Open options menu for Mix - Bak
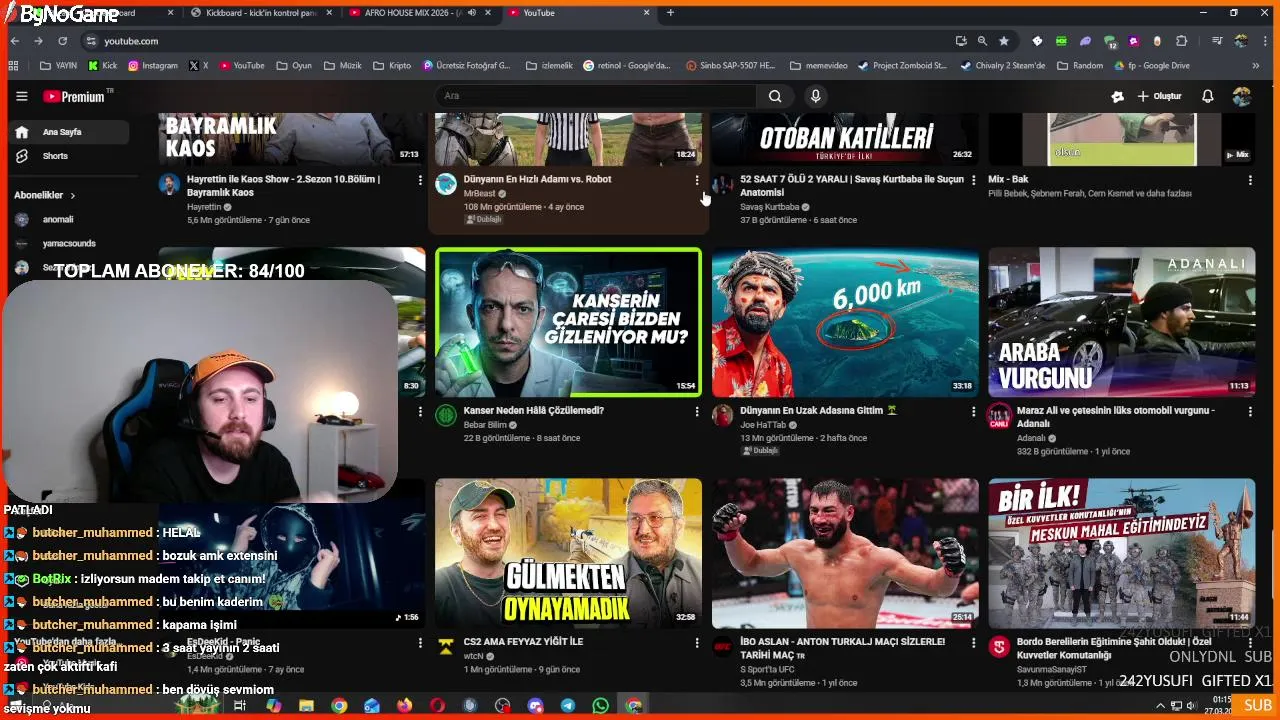1280x720 pixels. [1250, 180]
